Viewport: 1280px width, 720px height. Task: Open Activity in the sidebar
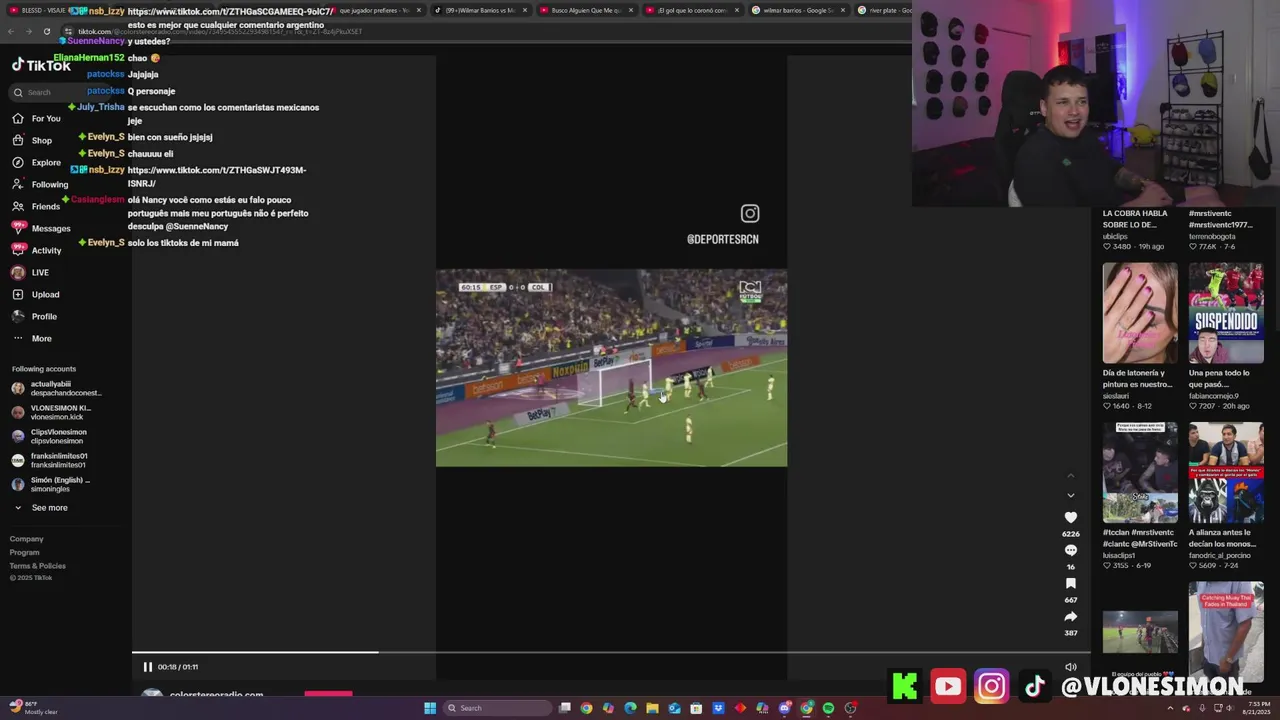(x=37, y=250)
